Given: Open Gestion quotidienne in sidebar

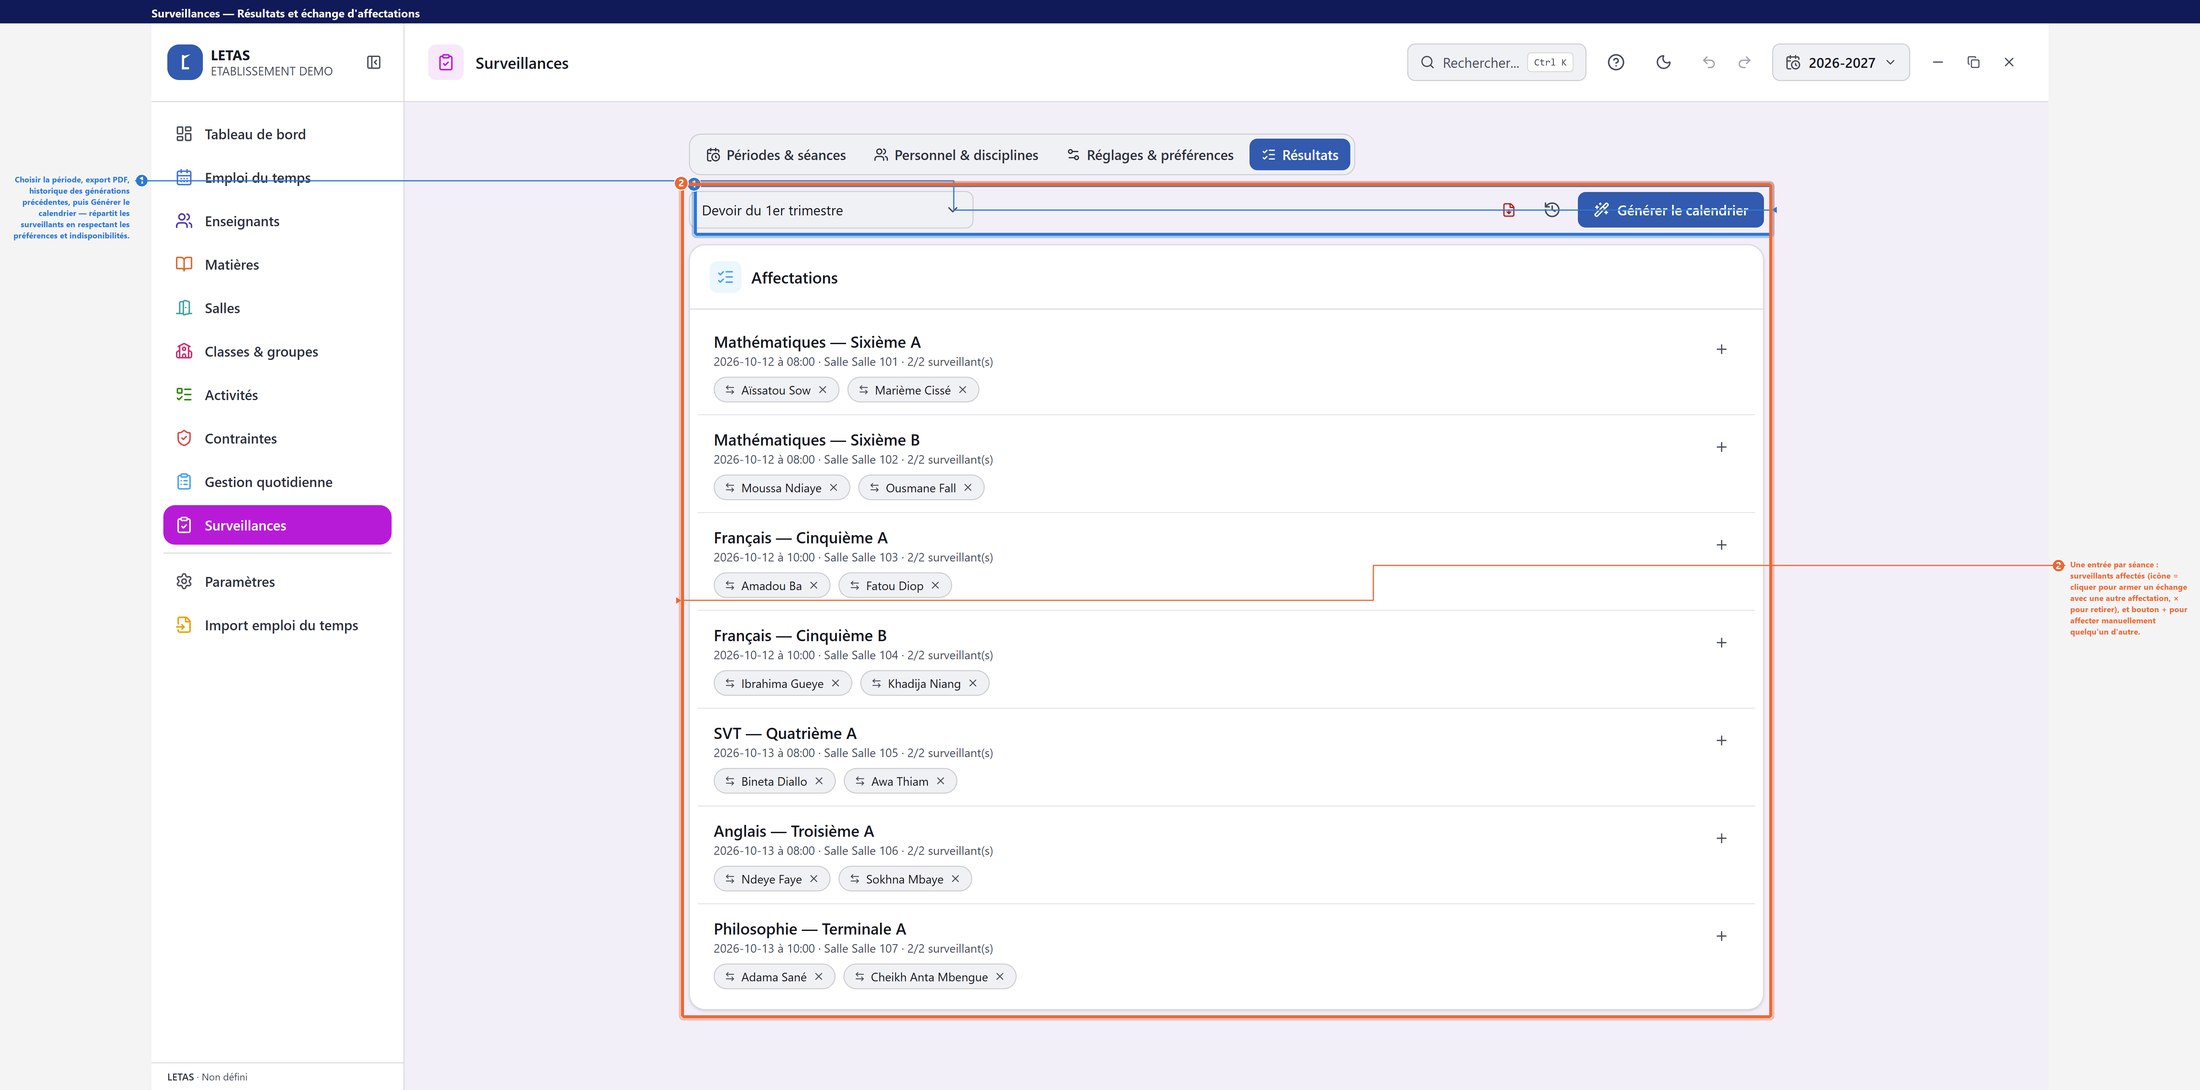Looking at the screenshot, I should 277,482.
